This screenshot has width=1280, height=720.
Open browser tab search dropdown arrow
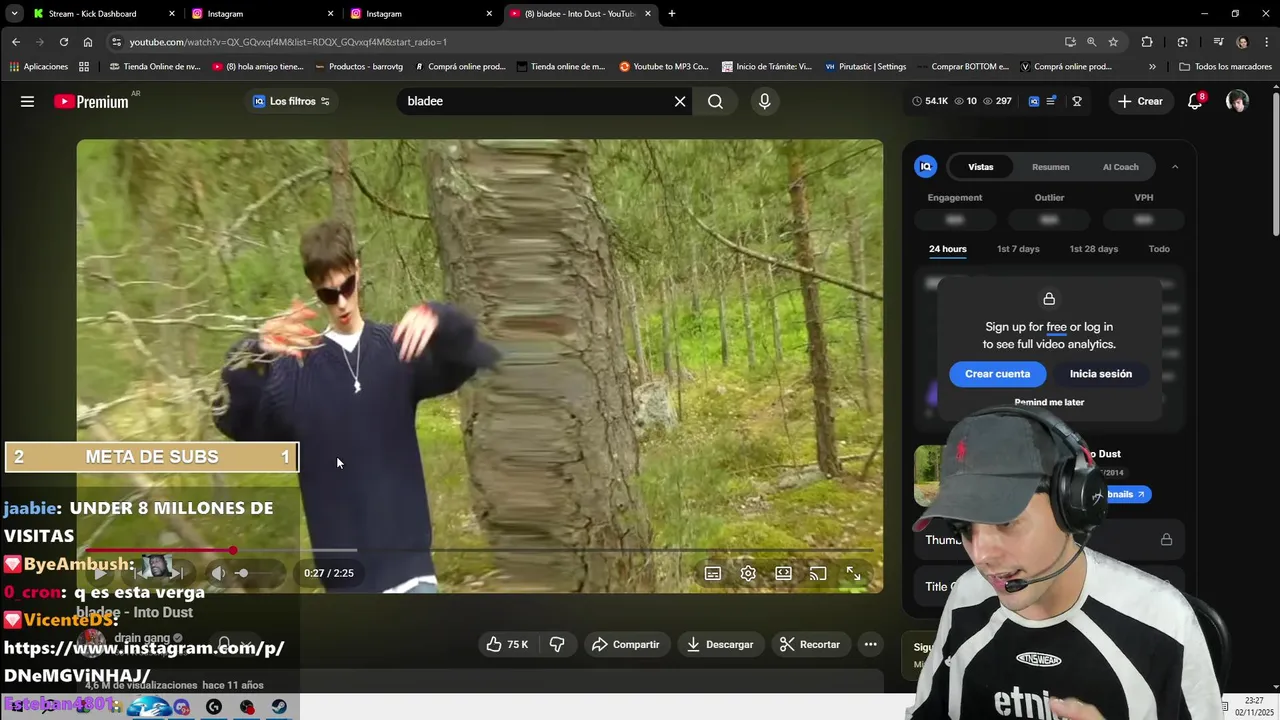click(x=14, y=14)
